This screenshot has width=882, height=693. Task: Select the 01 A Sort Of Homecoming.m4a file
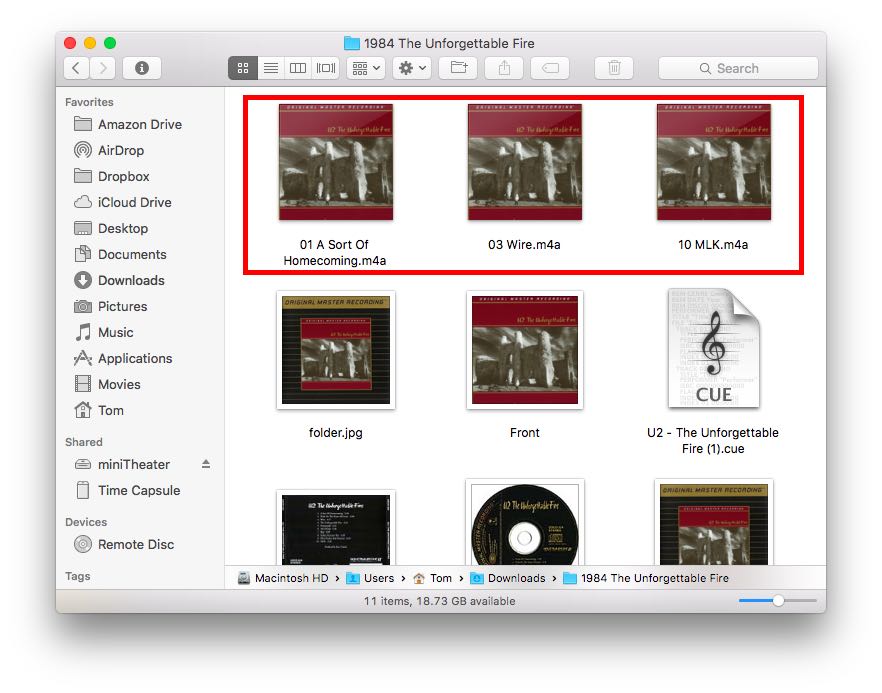coord(336,162)
